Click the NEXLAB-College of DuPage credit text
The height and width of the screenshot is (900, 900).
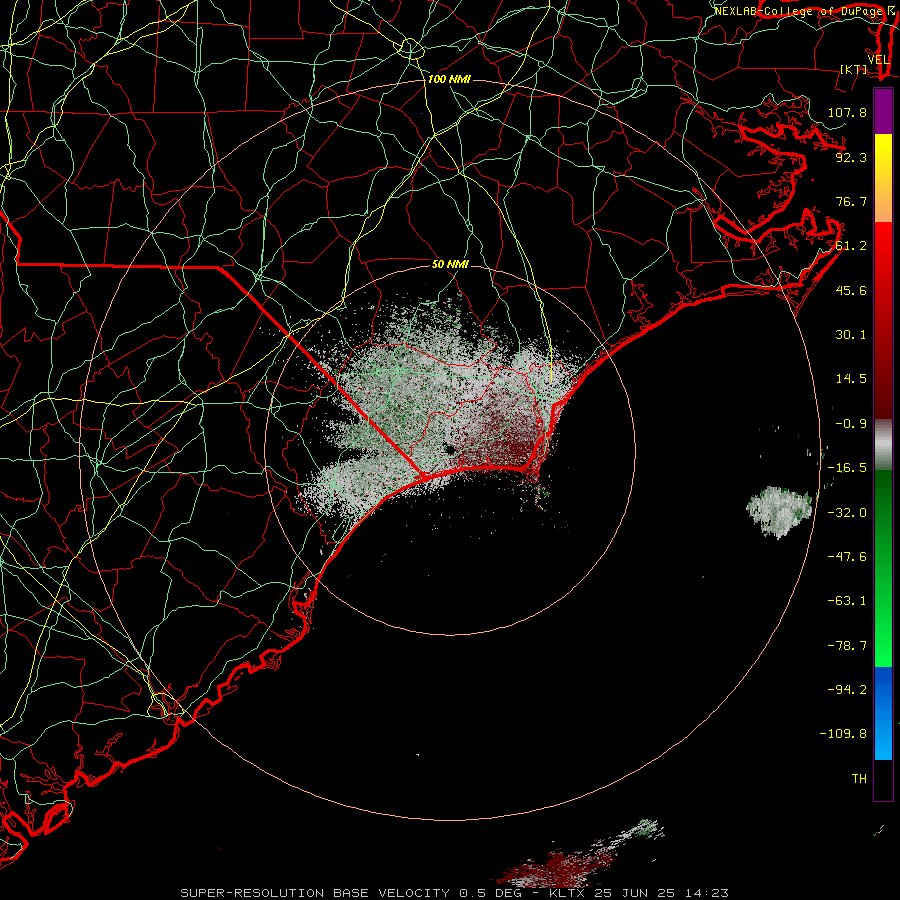[x=799, y=11]
